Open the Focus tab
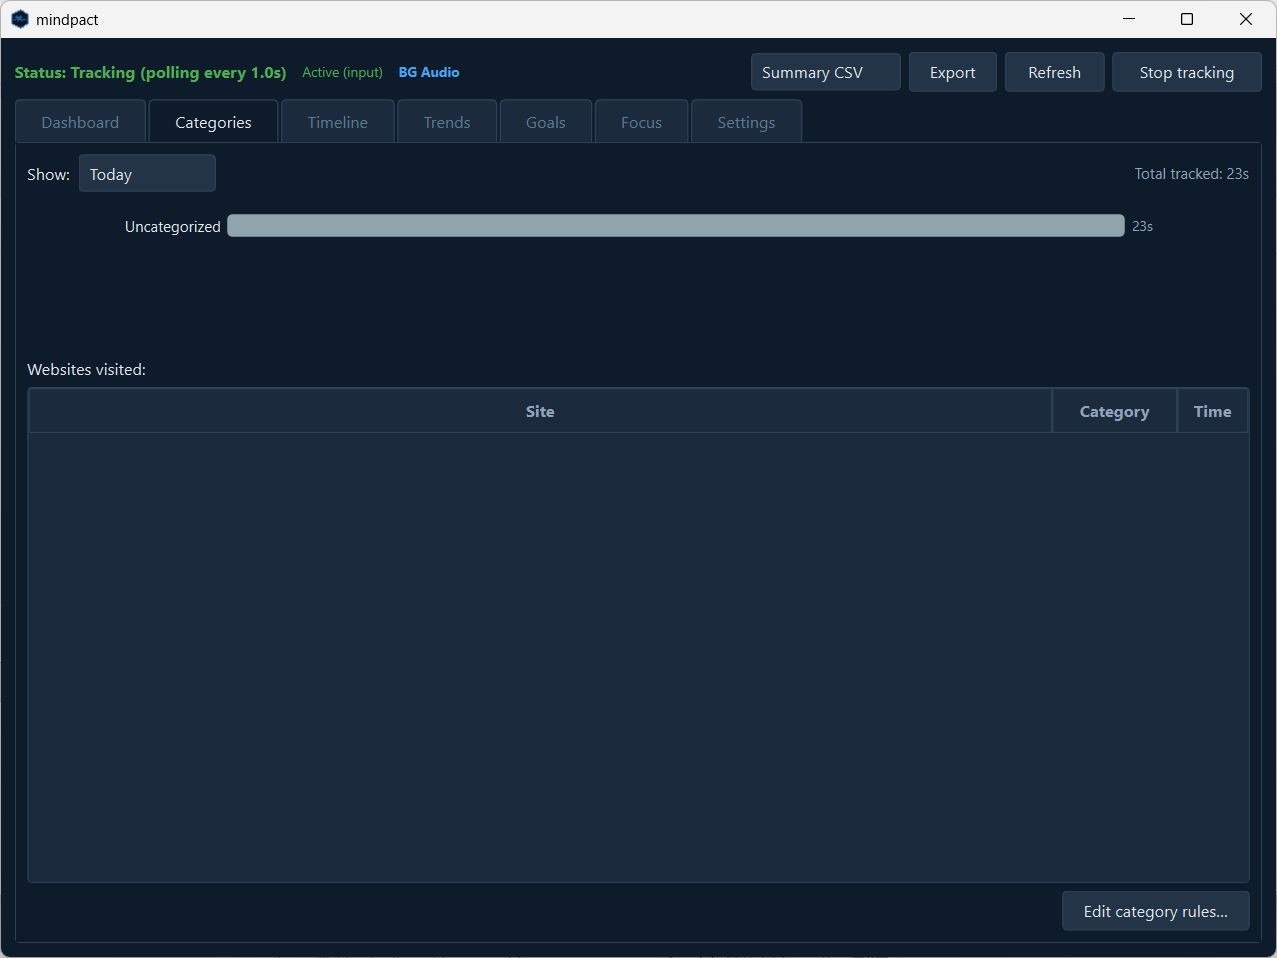Image resolution: width=1277 pixels, height=958 pixels. pyautogui.click(x=641, y=122)
